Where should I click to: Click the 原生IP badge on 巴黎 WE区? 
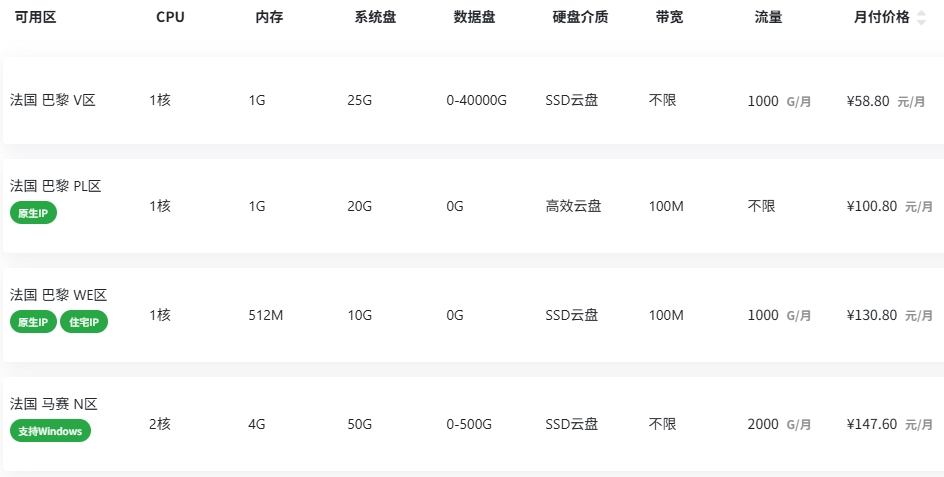pyautogui.click(x=34, y=322)
